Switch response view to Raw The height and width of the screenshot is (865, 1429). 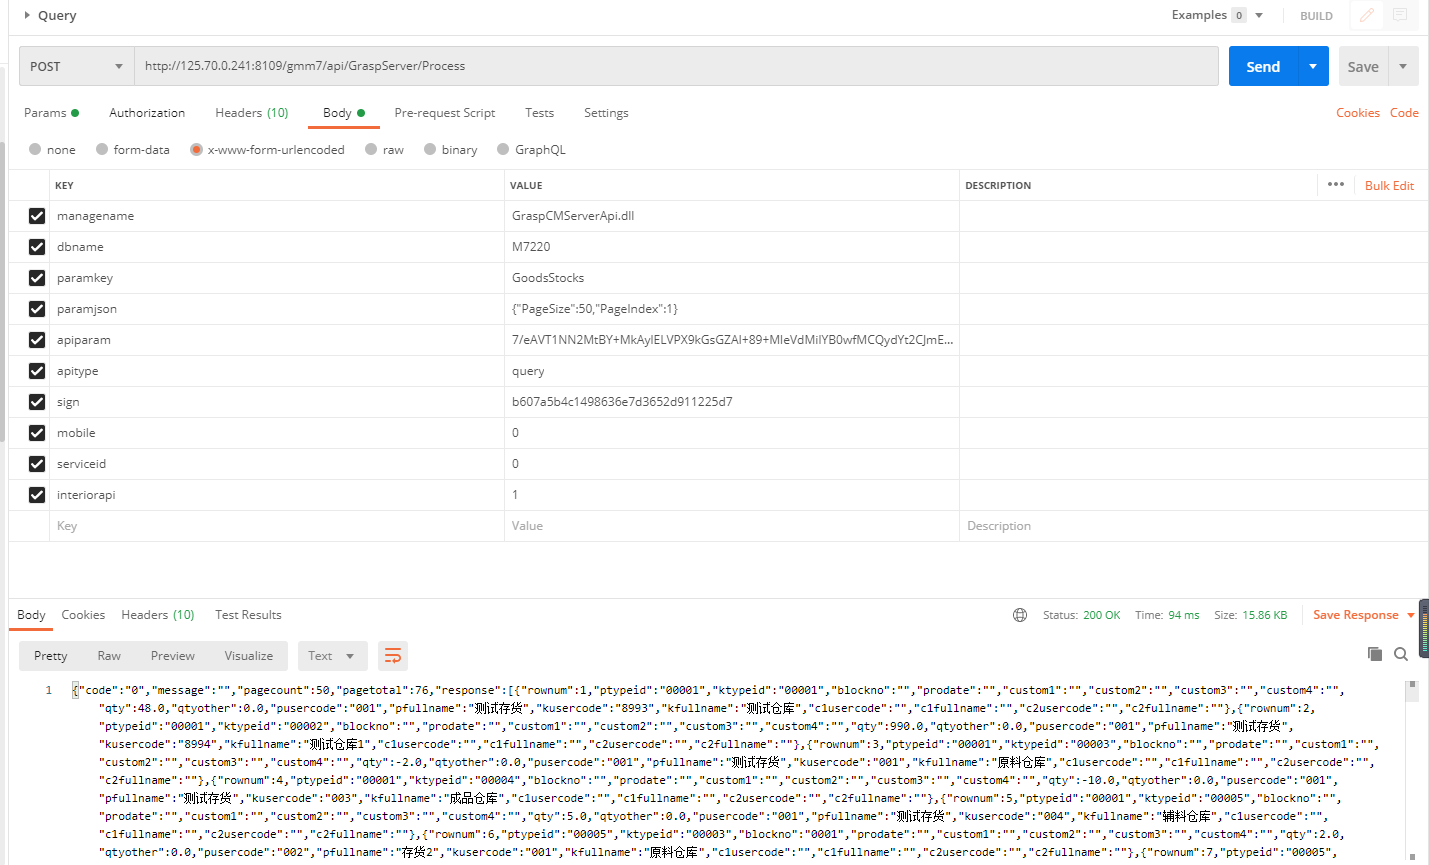[x=109, y=656]
